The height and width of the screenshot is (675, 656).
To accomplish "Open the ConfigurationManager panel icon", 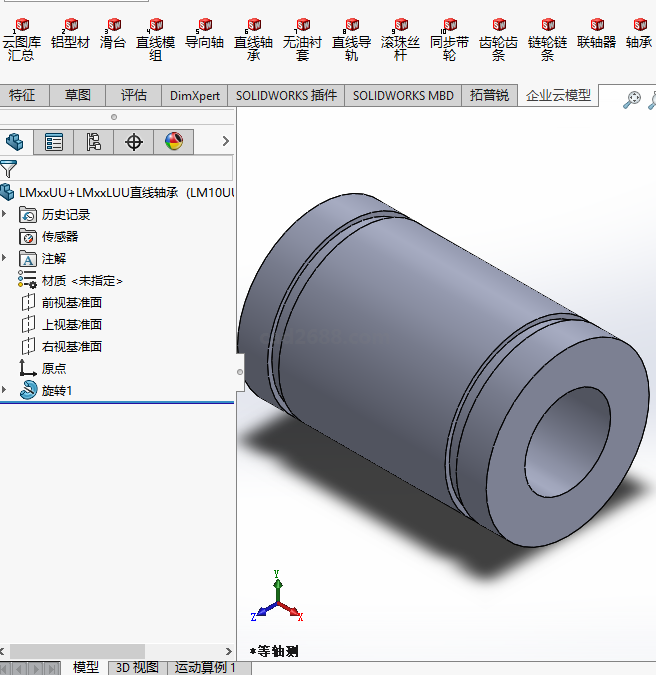I will click(x=94, y=142).
